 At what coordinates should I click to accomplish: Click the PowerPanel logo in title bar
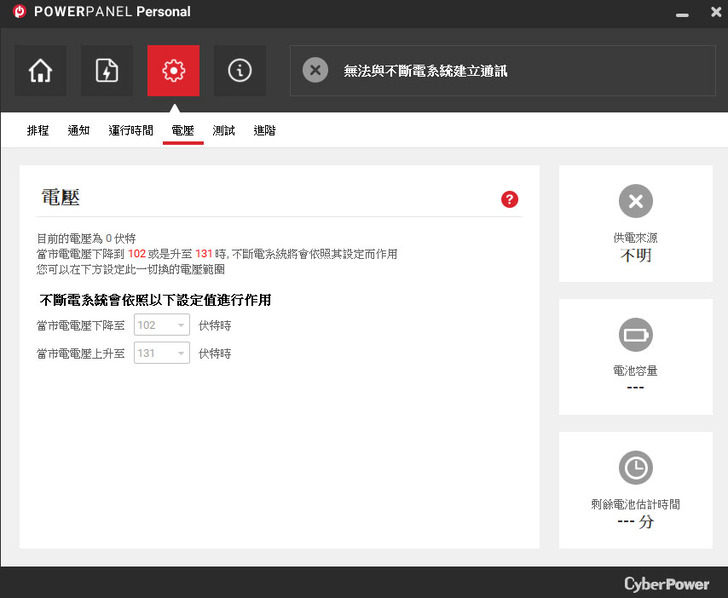tap(18, 12)
